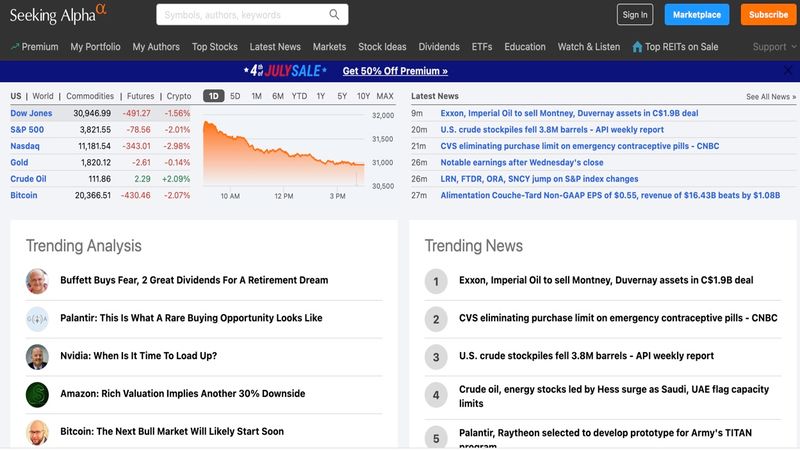Open the Dow Jones quote link
The height and width of the screenshot is (450, 800).
click(31, 113)
